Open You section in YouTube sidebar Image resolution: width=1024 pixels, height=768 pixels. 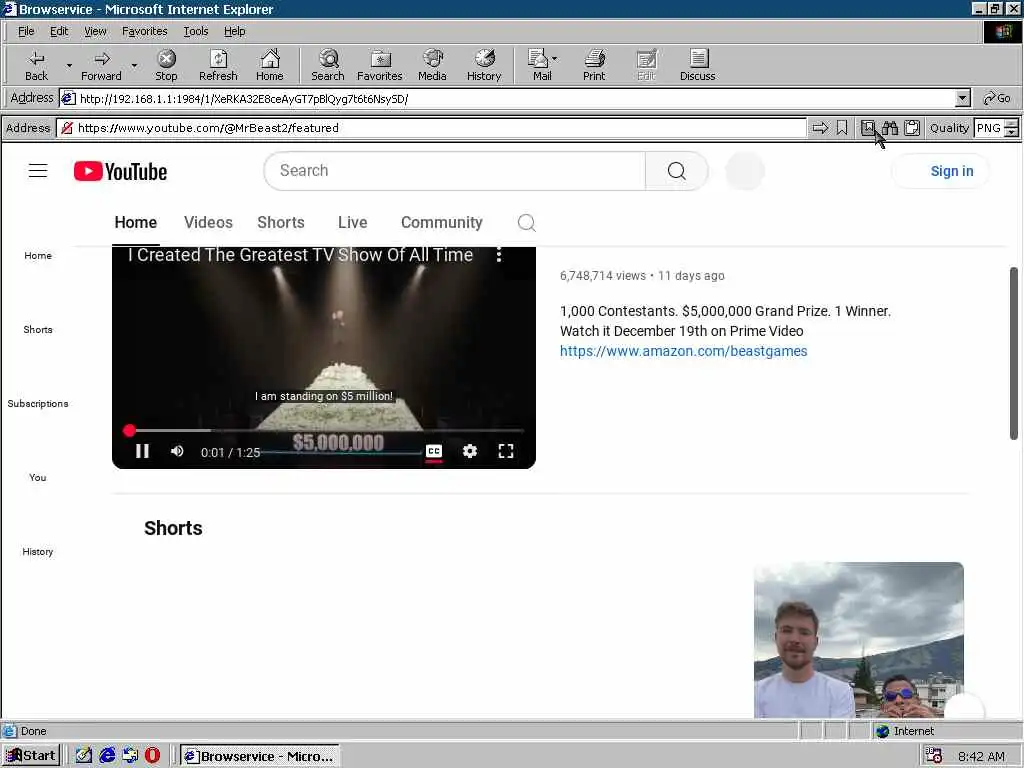coord(38,477)
